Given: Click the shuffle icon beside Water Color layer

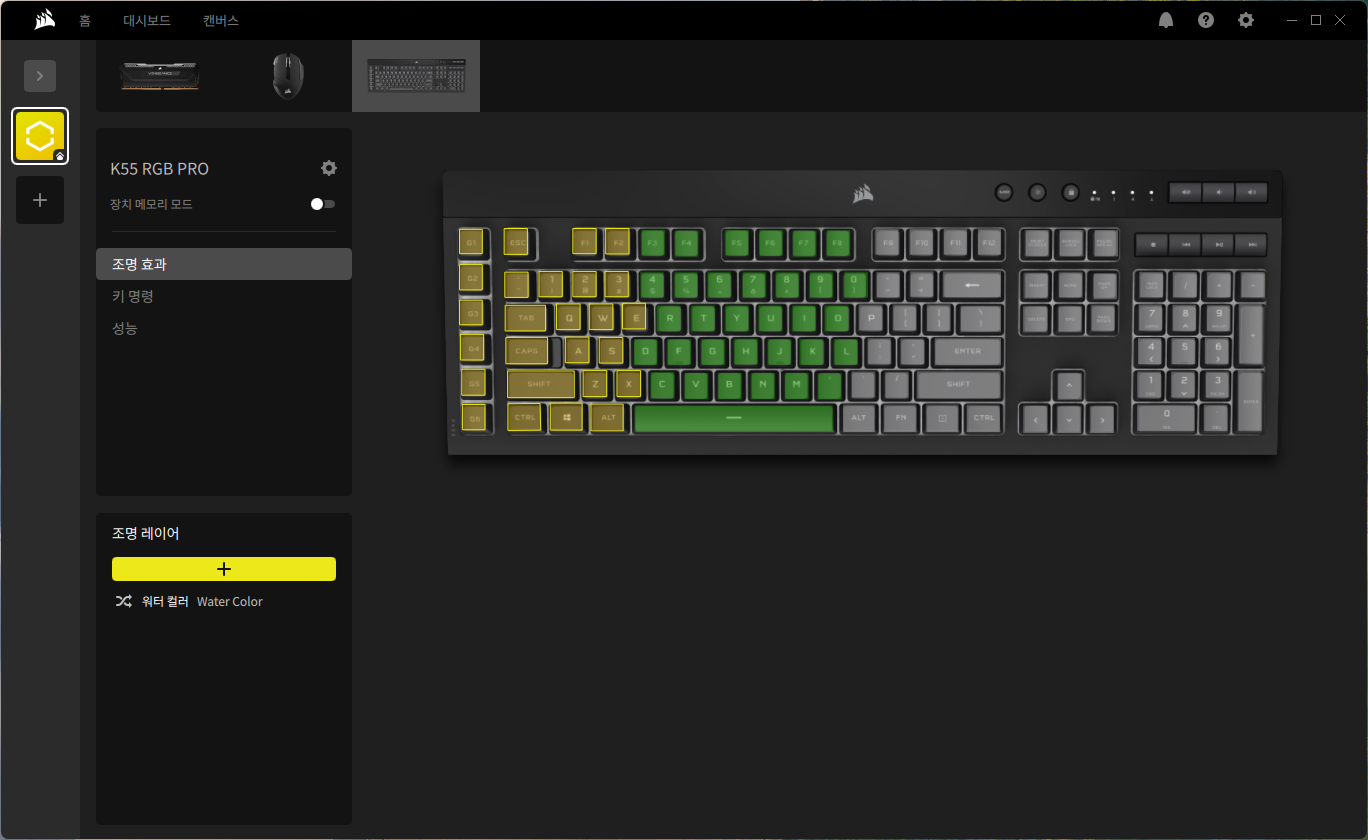Looking at the screenshot, I should [x=123, y=601].
